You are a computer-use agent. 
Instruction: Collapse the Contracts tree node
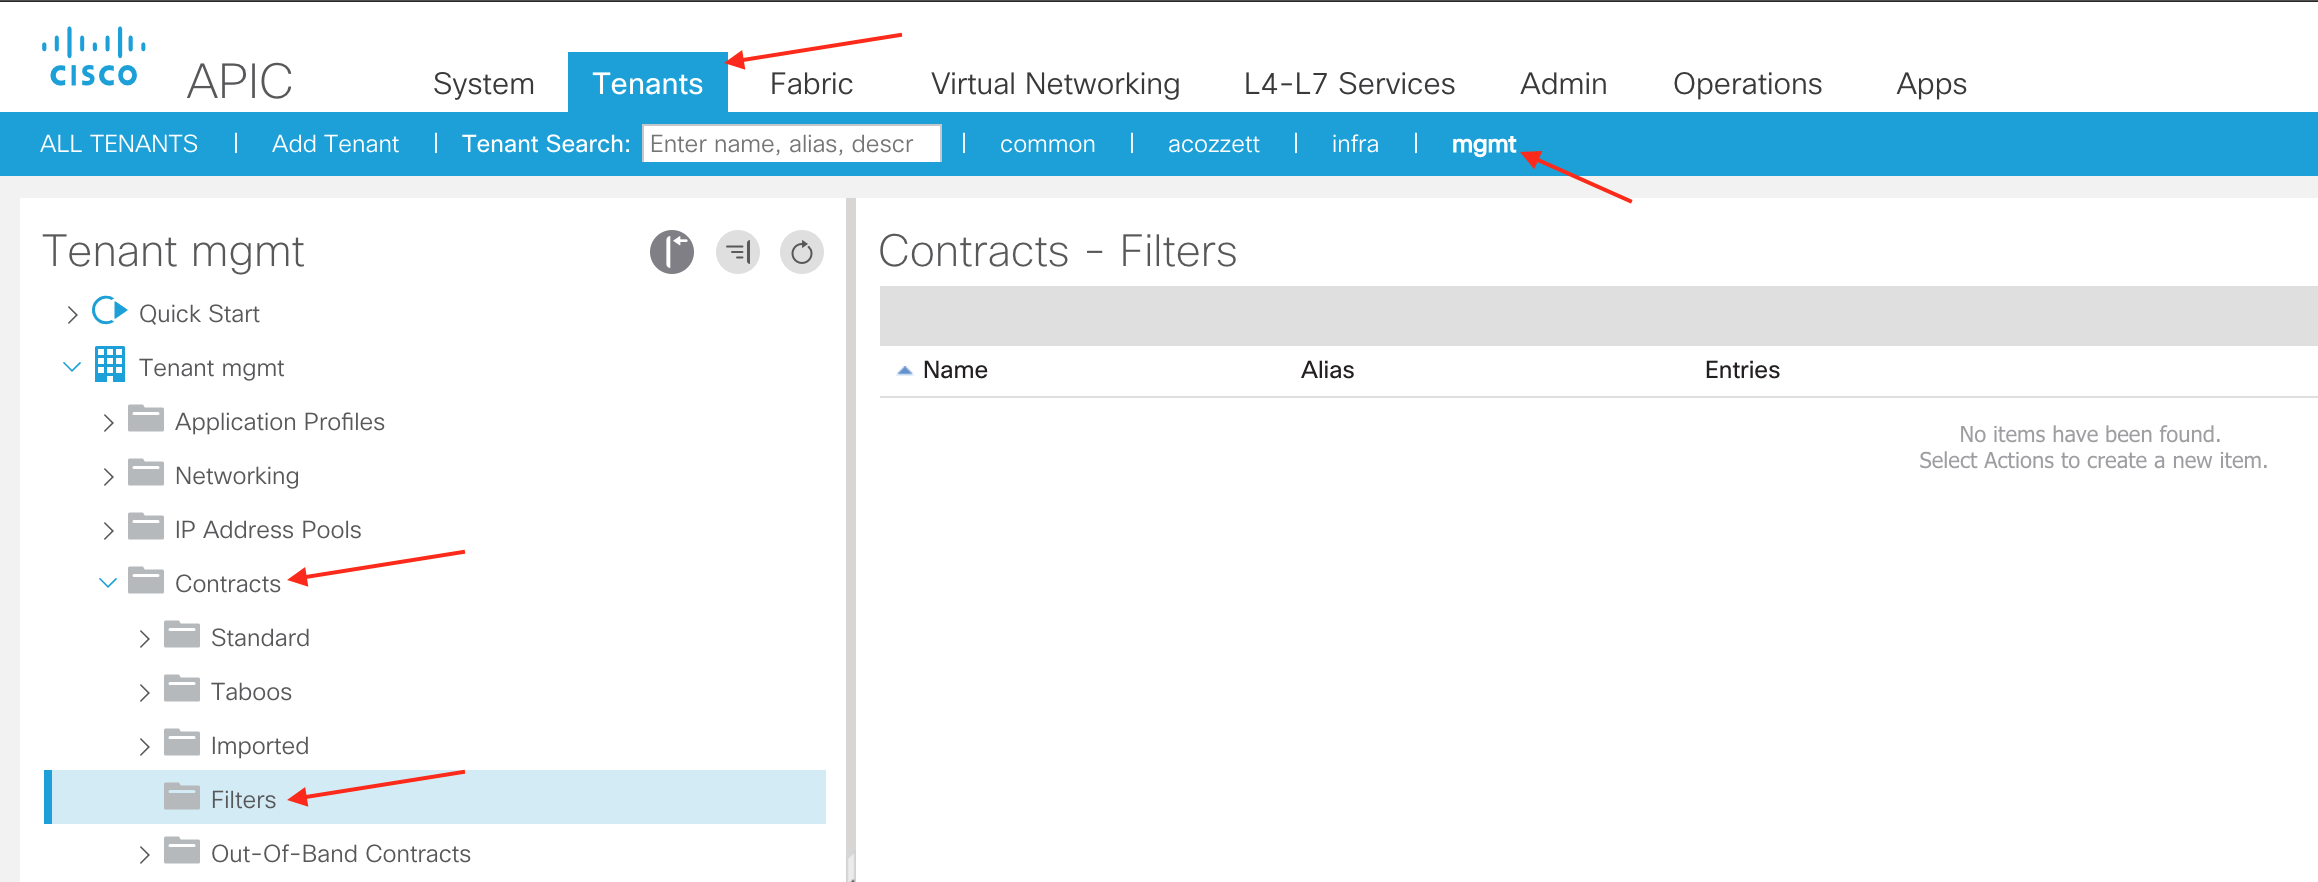click(108, 583)
